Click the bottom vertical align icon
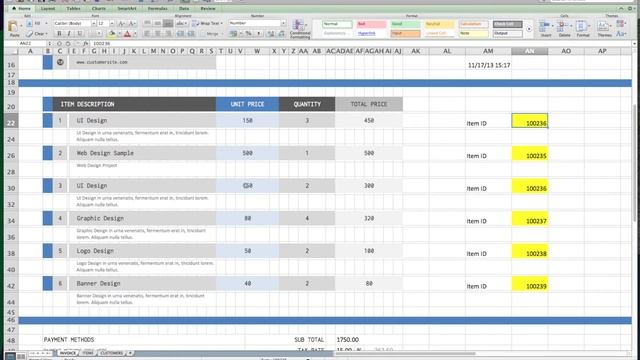Screen dimensions: 640x360 (x=168, y=24)
